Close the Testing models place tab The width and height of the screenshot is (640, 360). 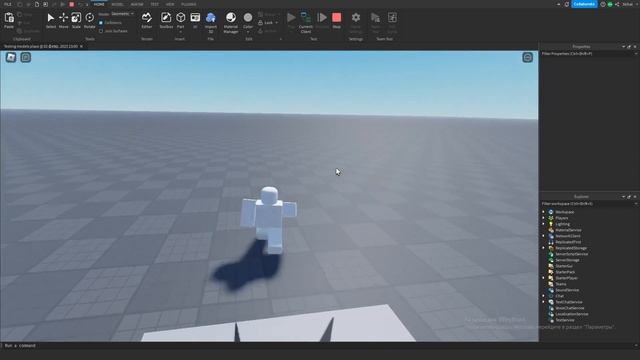(x=81, y=47)
